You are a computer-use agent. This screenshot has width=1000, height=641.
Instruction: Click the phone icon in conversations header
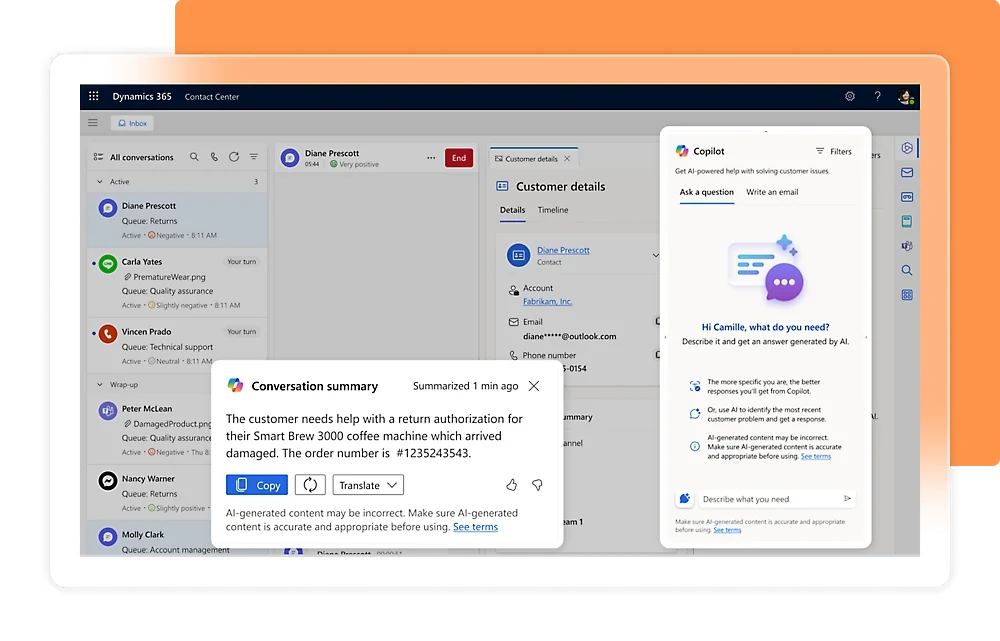214,157
